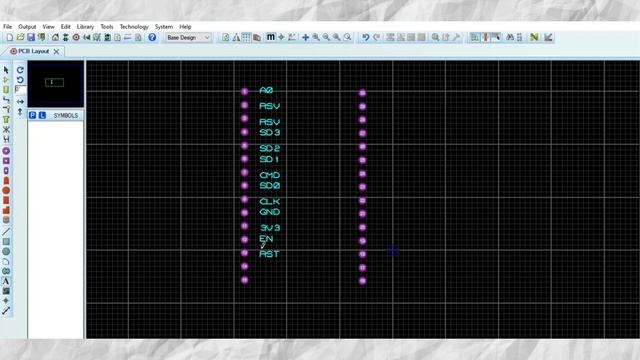This screenshot has height=360, width=640.
Task: Click the green N toolbar icon
Action: coord(534,38)
